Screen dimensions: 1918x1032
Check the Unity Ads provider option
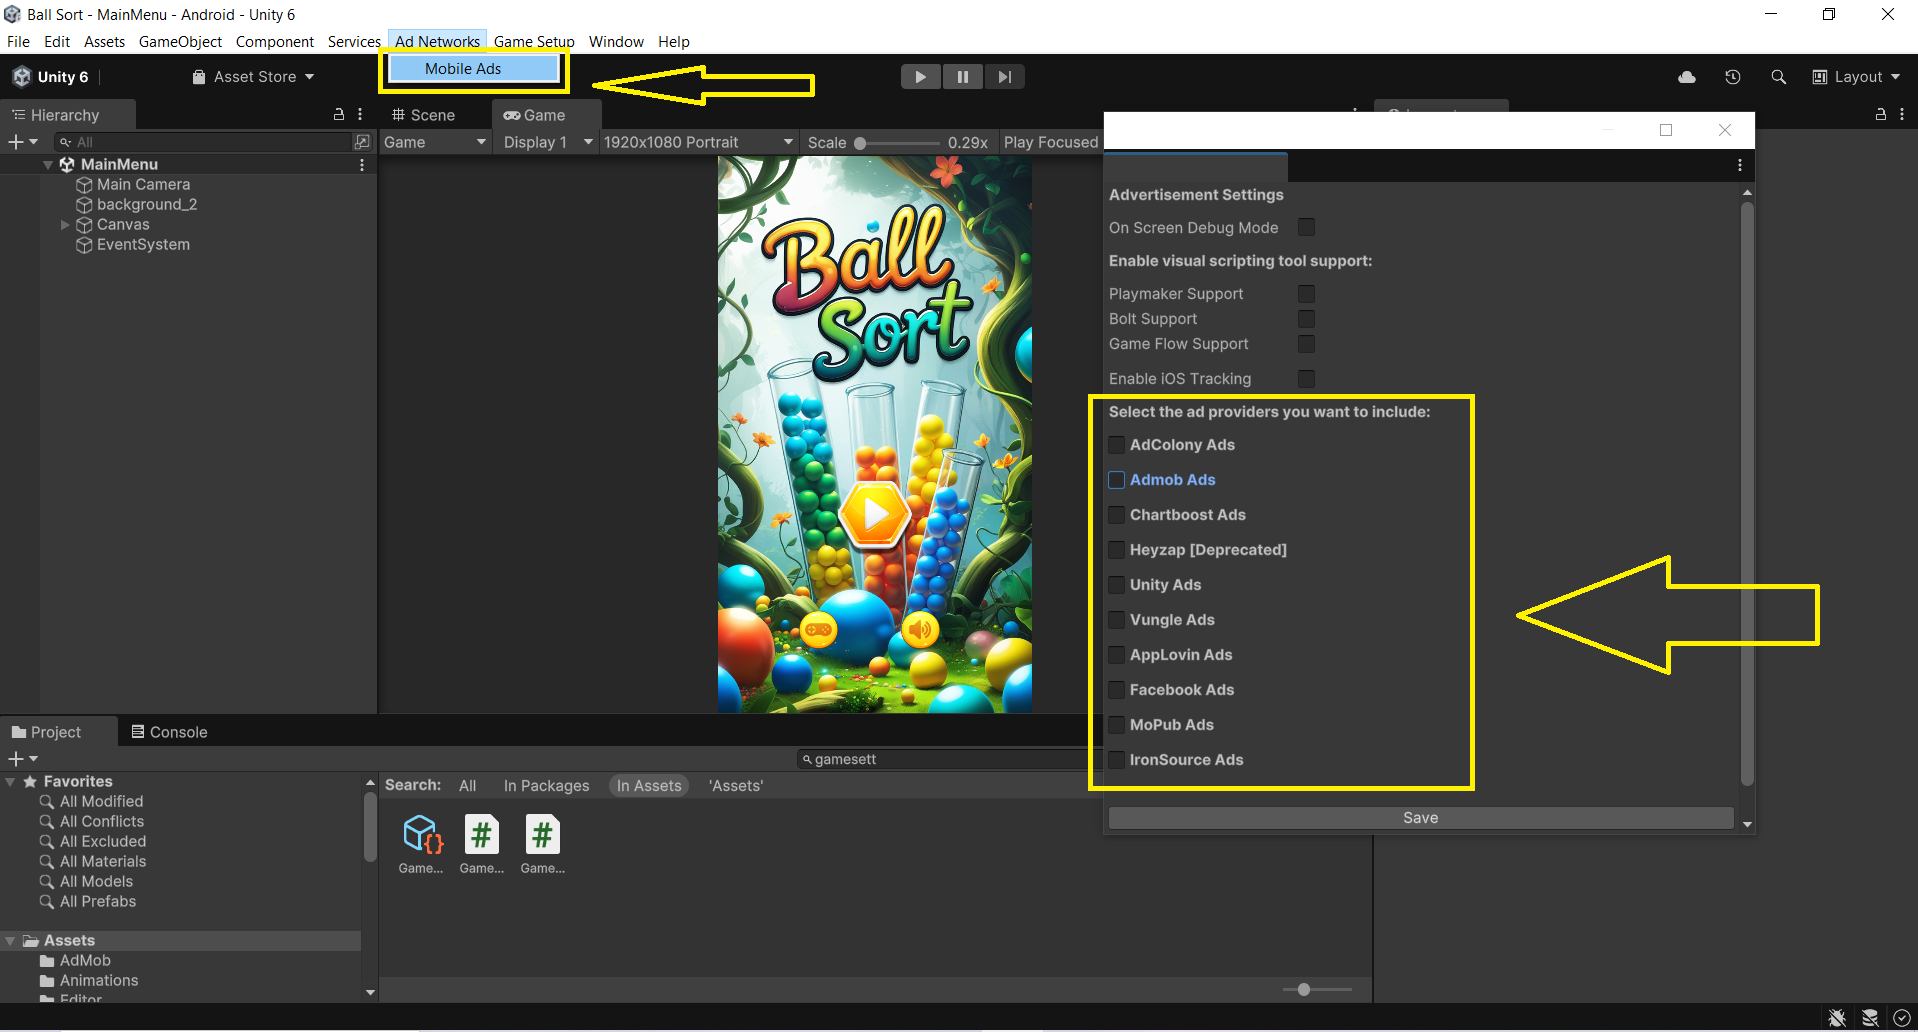(1116, 585)
